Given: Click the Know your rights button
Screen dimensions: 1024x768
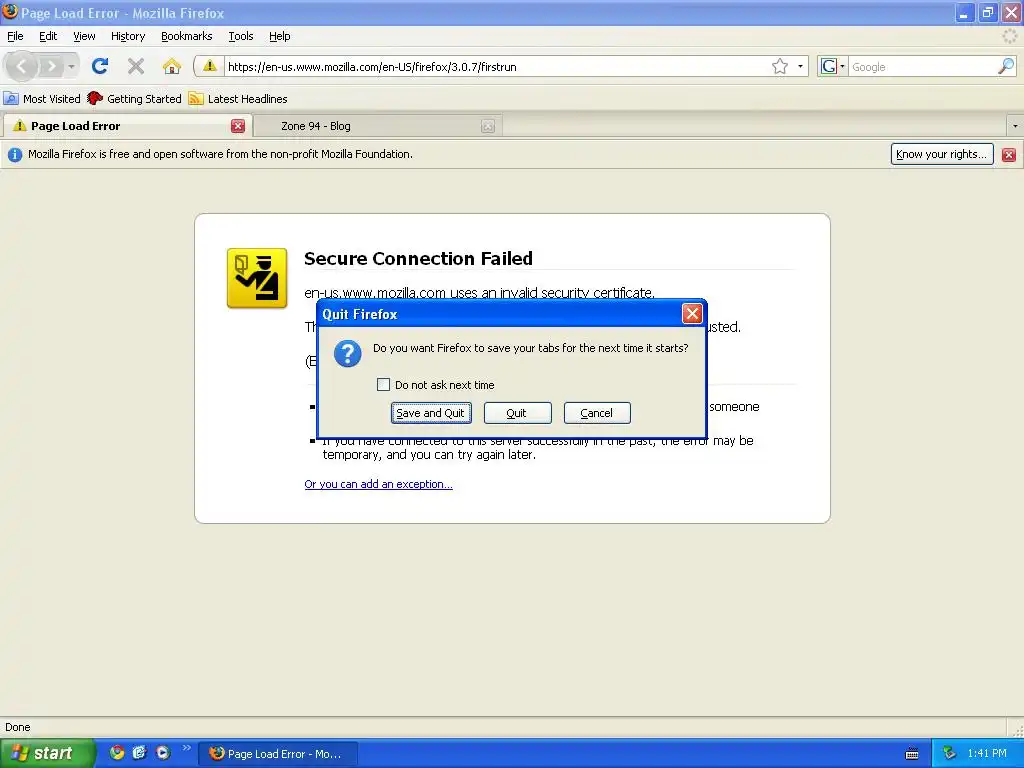Looking at the screenshot, I should coord(942,154).
